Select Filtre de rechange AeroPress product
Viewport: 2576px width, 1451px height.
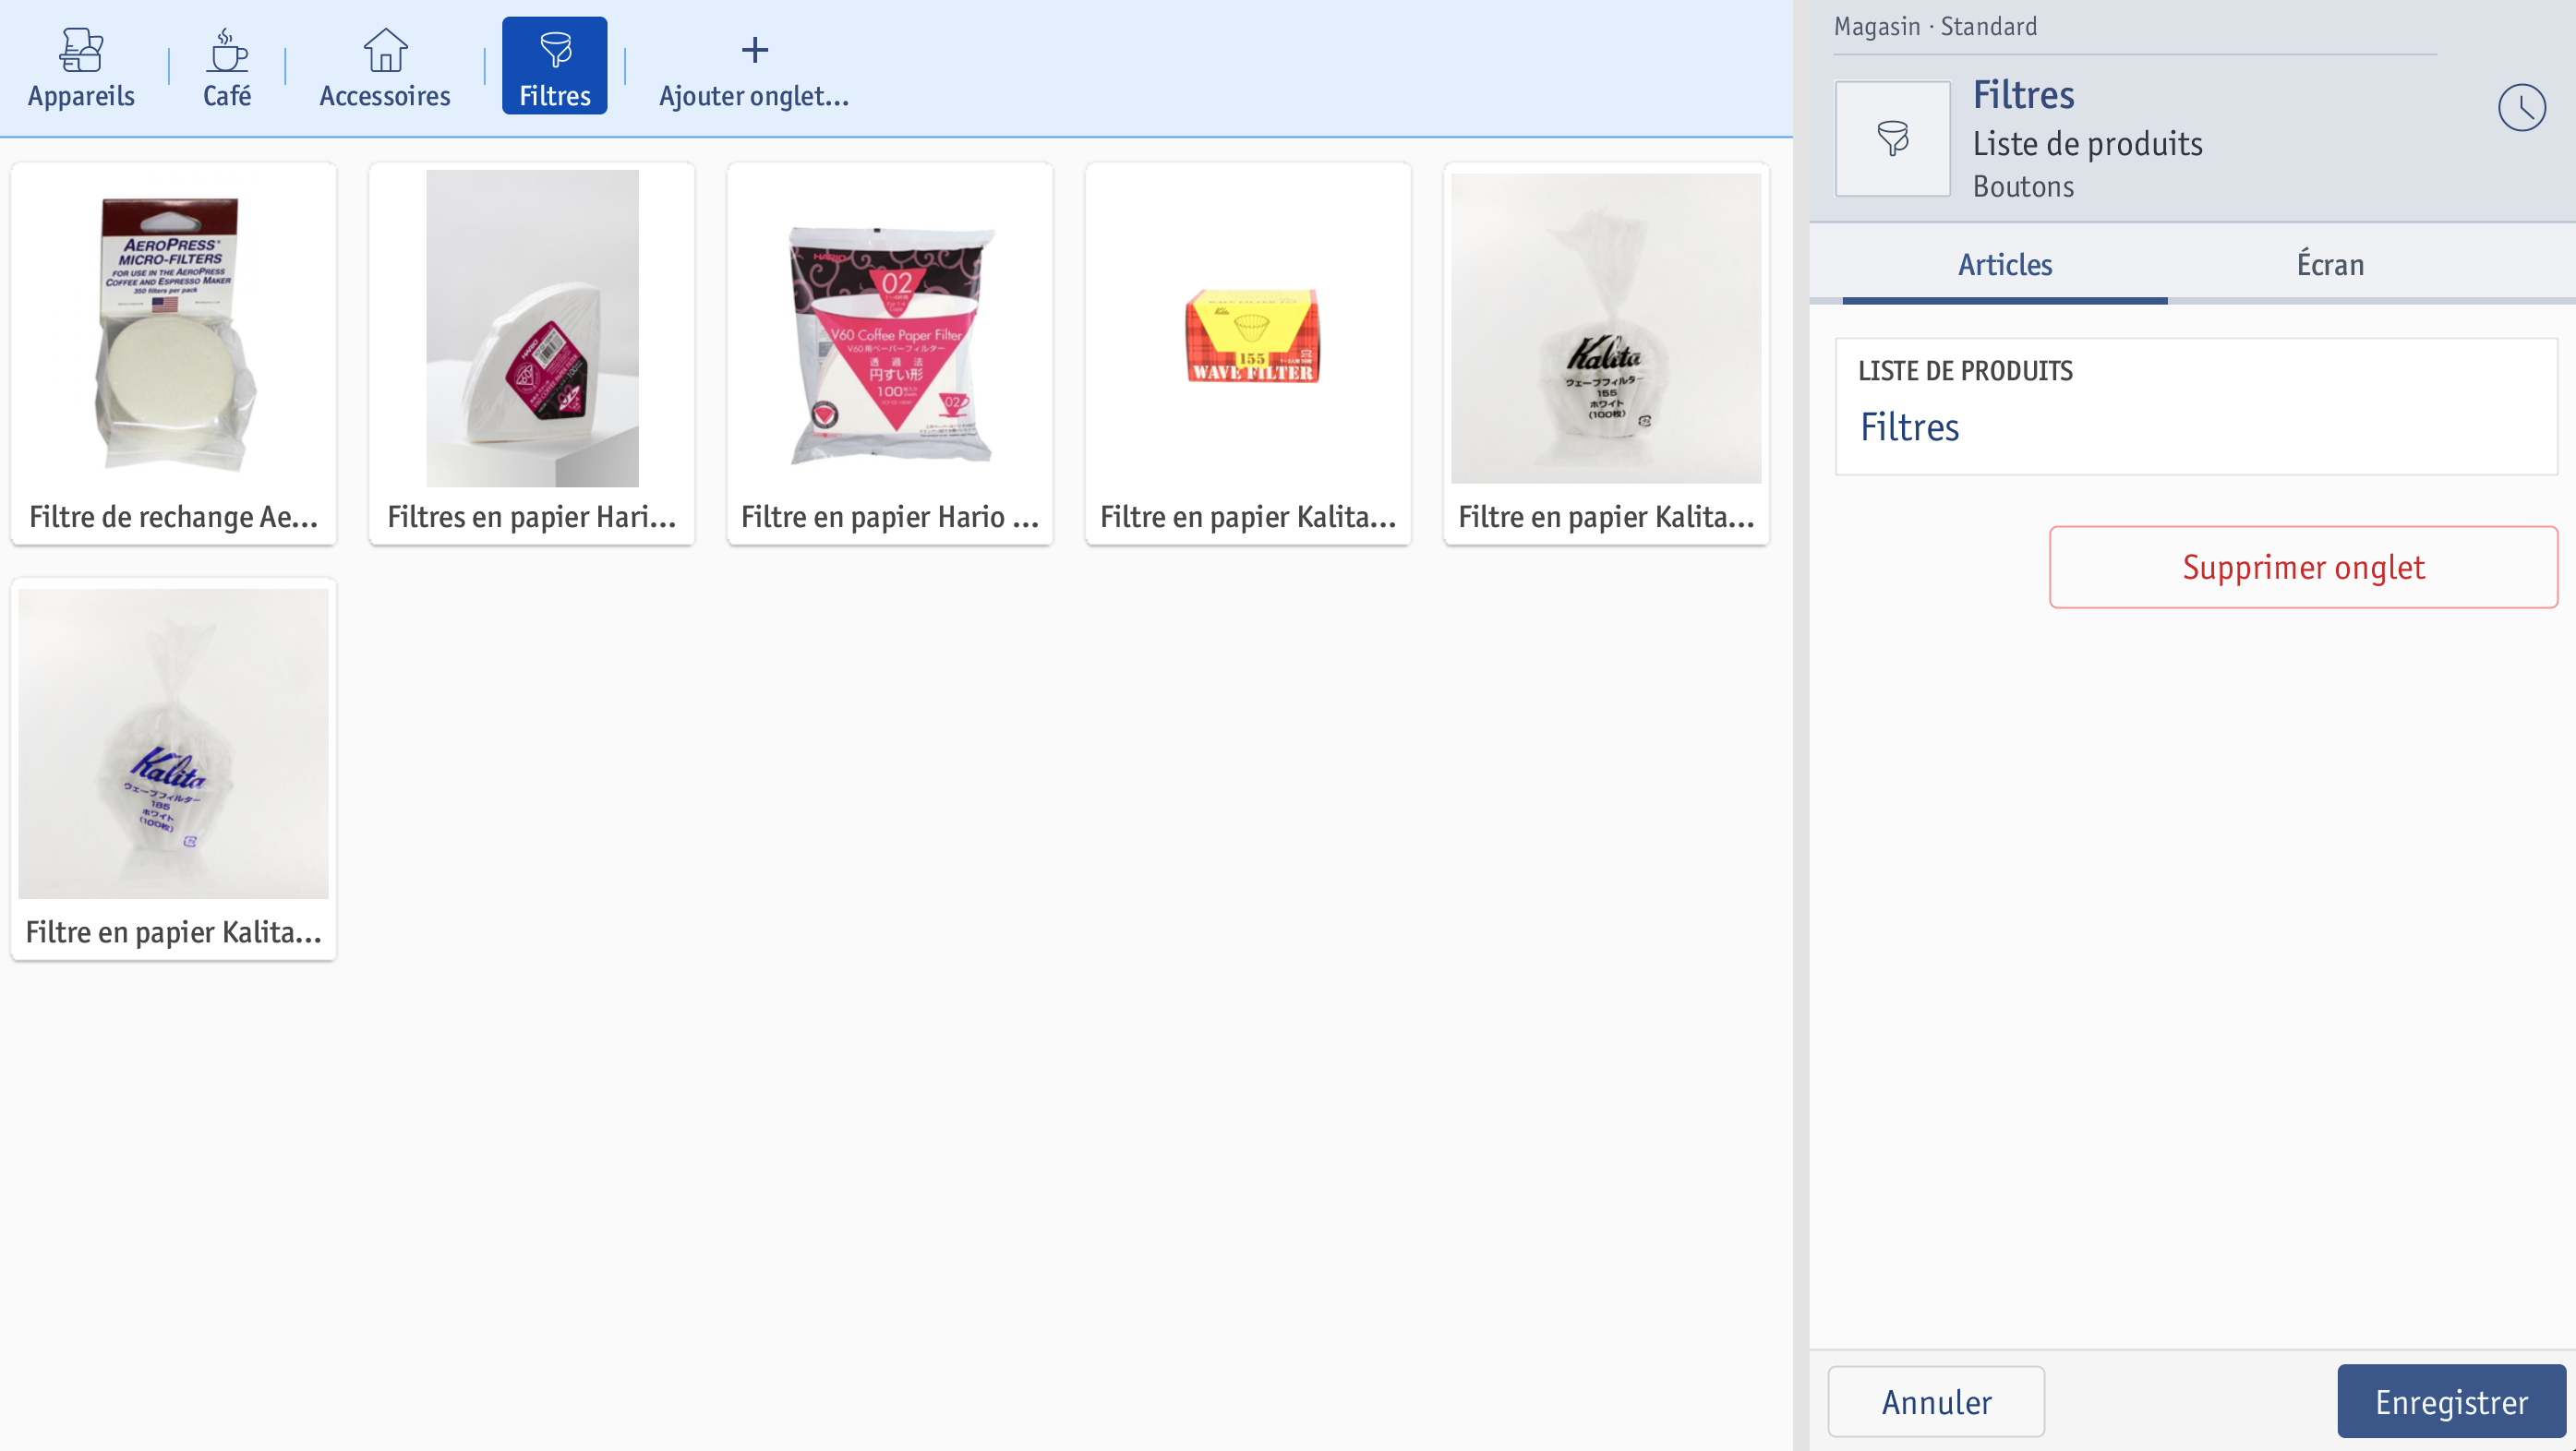point(174,354)
